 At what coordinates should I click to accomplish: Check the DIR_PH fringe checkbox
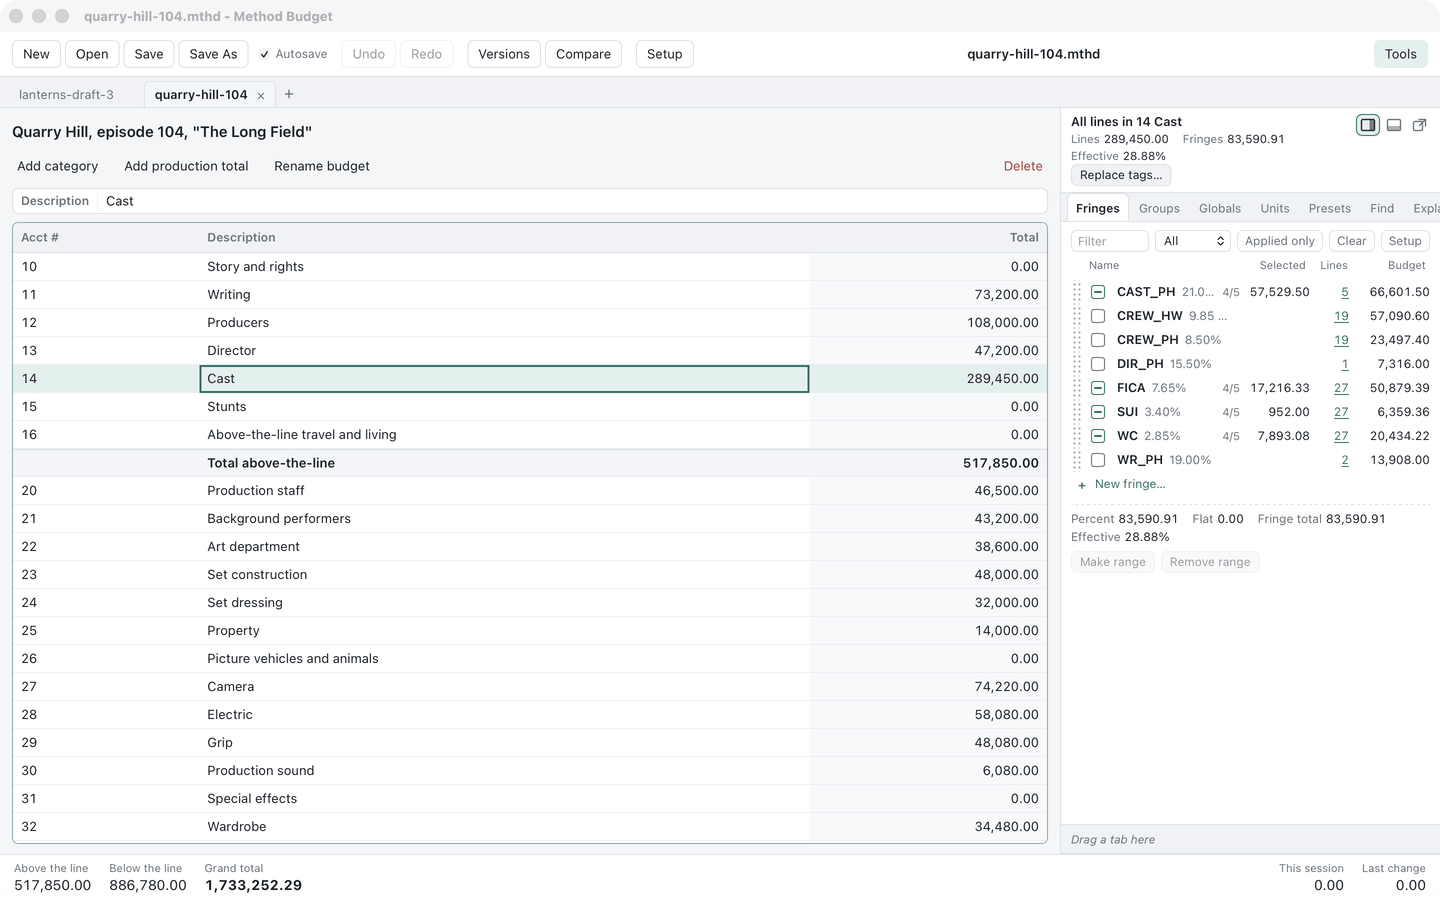pyautogui.click(x=1098, y=364)
